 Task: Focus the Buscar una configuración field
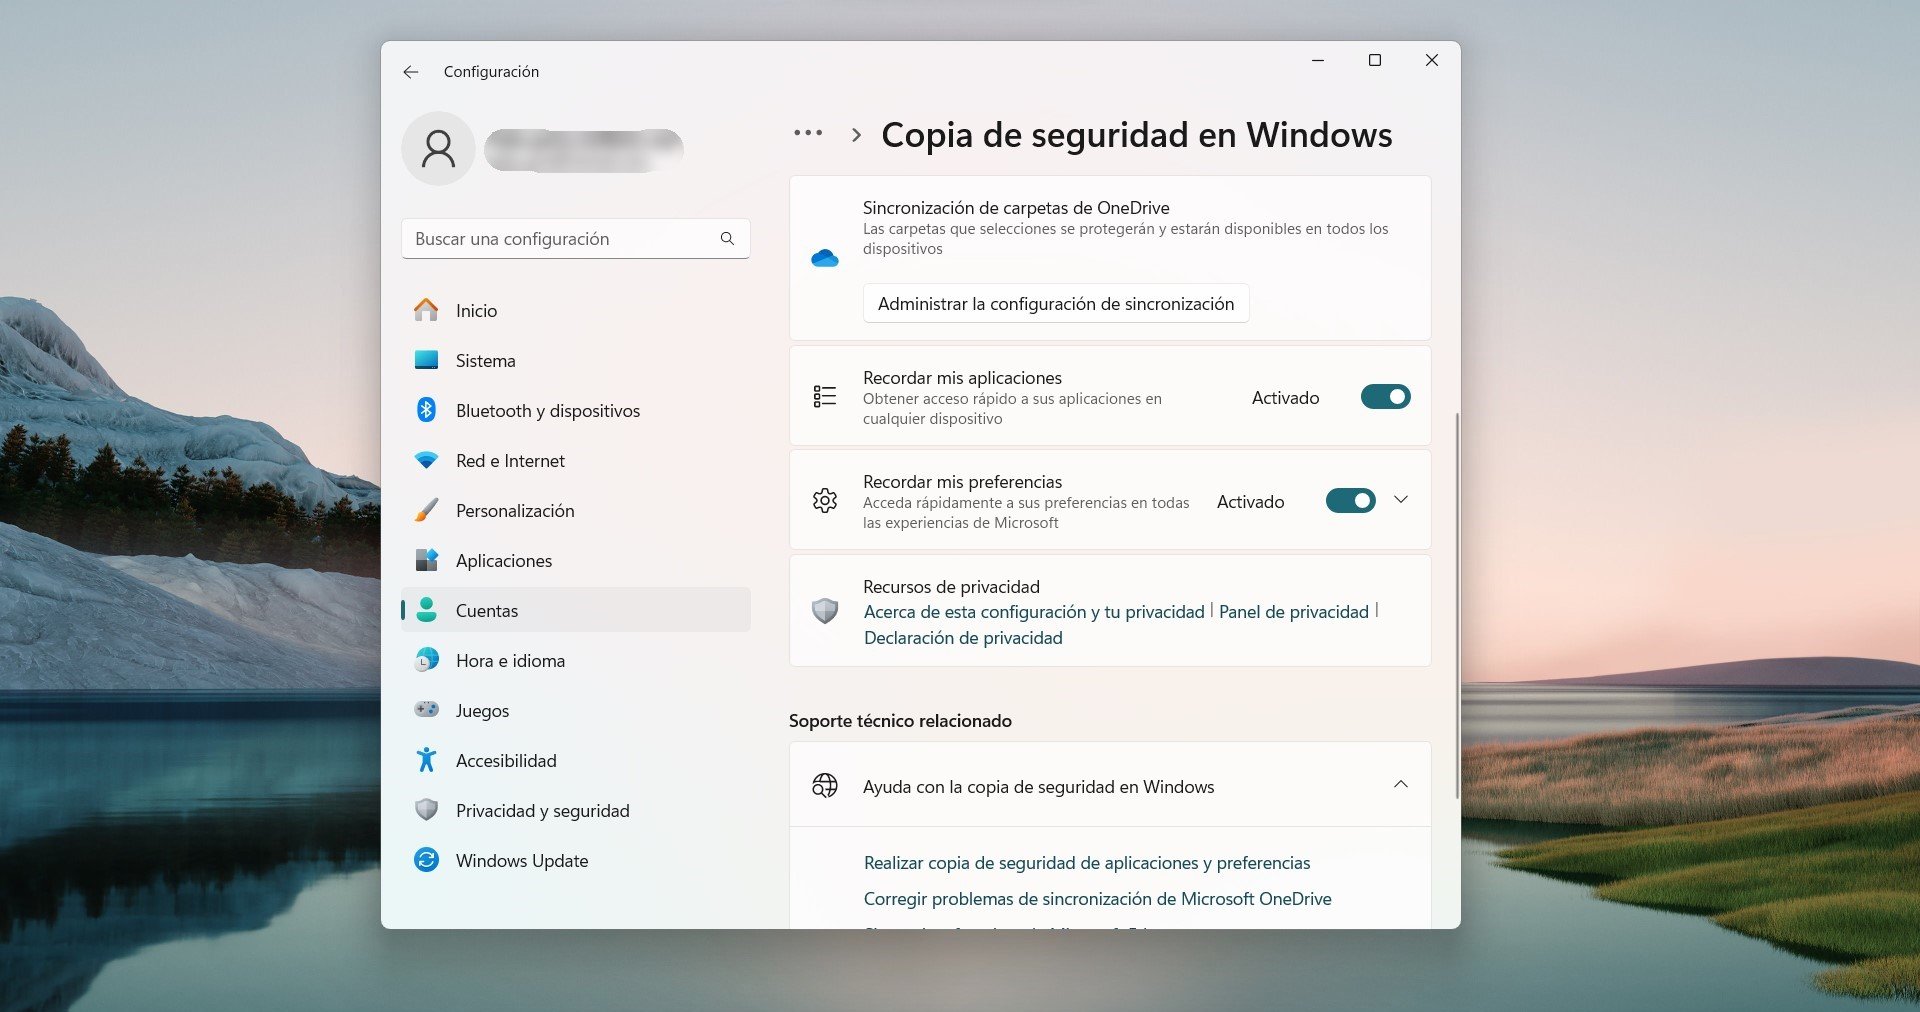click(575, 239)
